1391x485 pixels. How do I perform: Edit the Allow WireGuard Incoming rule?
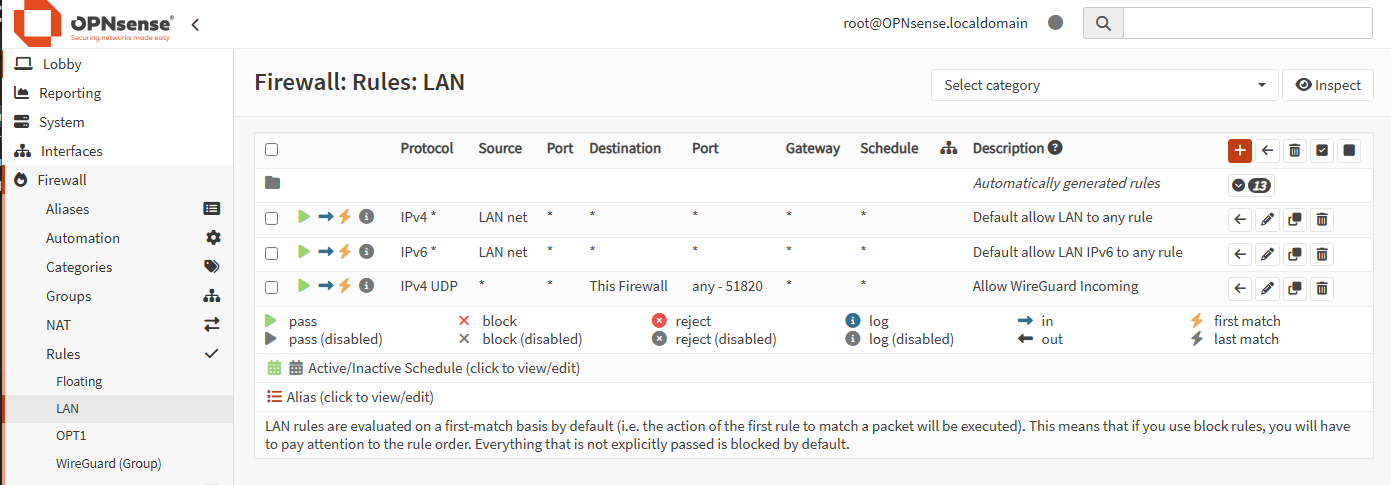tap(1267, 288)
